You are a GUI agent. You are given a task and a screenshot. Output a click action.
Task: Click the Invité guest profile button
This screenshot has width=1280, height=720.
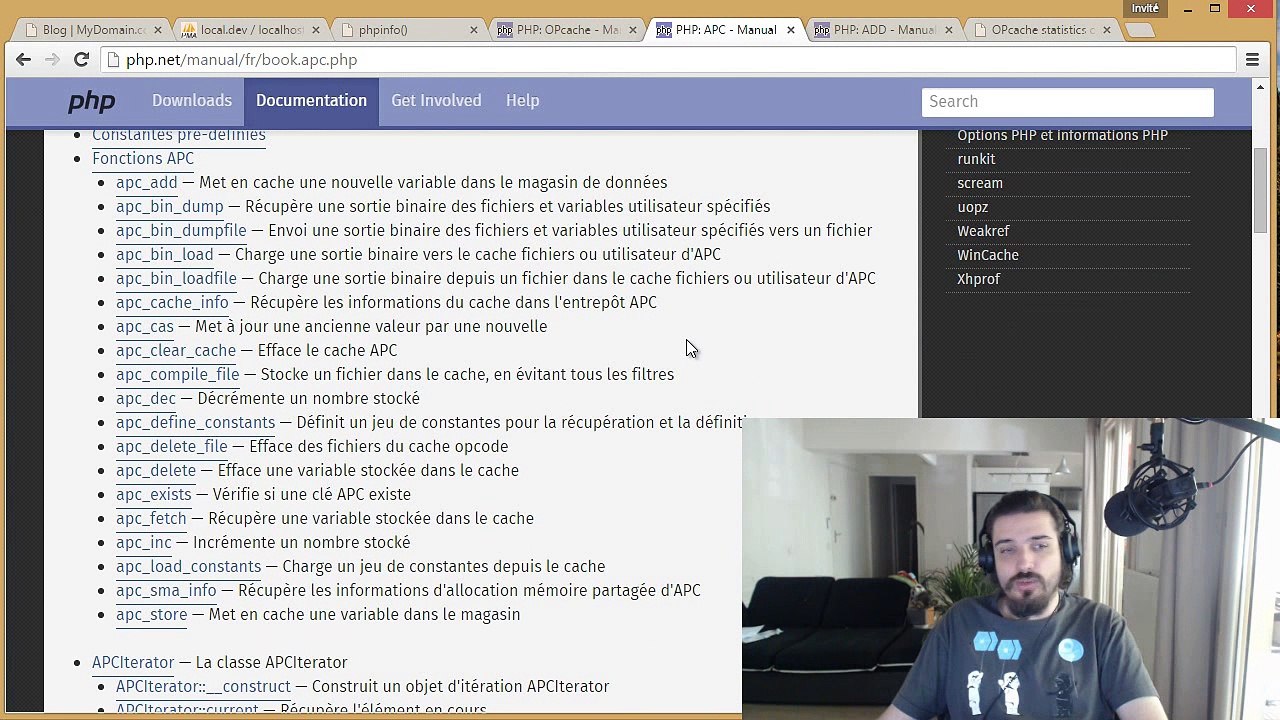point(1145,8)
